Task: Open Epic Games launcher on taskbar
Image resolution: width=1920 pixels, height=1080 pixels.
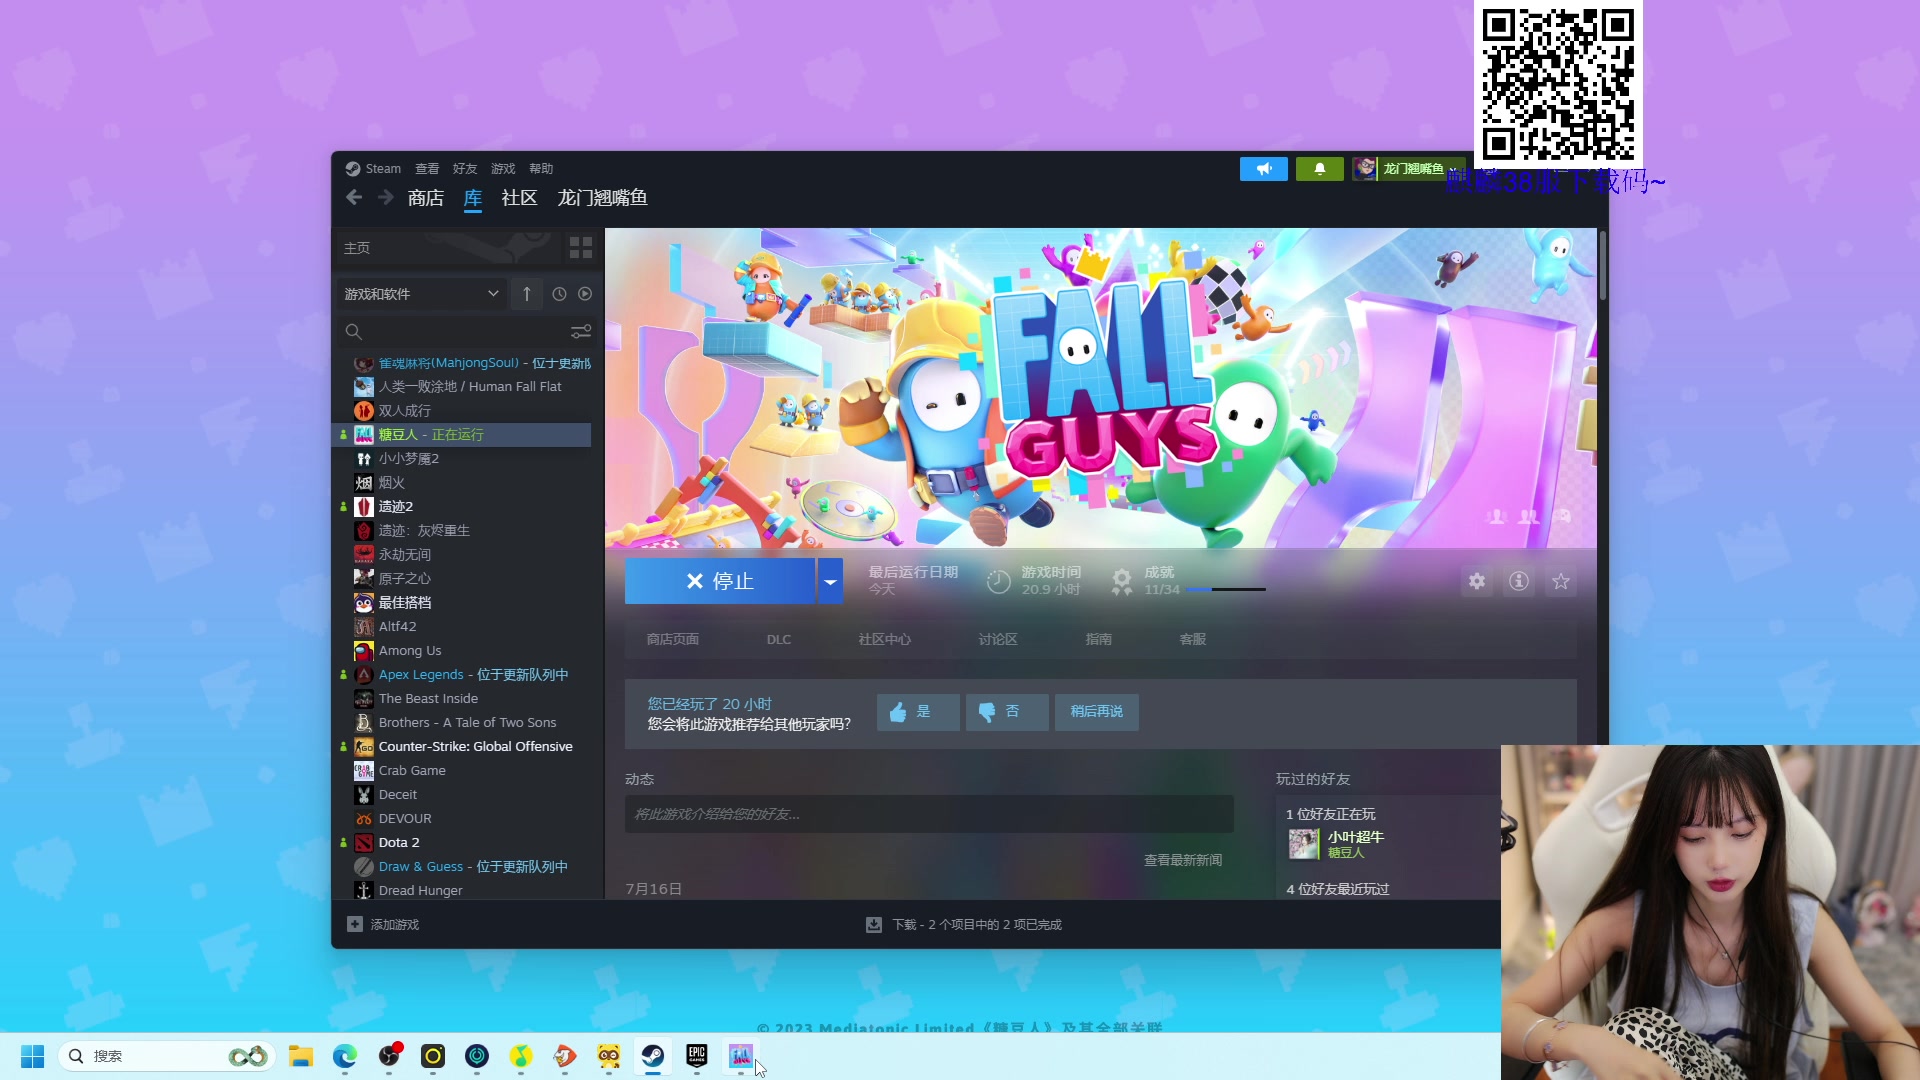Action: click(x=697, y=1056)
